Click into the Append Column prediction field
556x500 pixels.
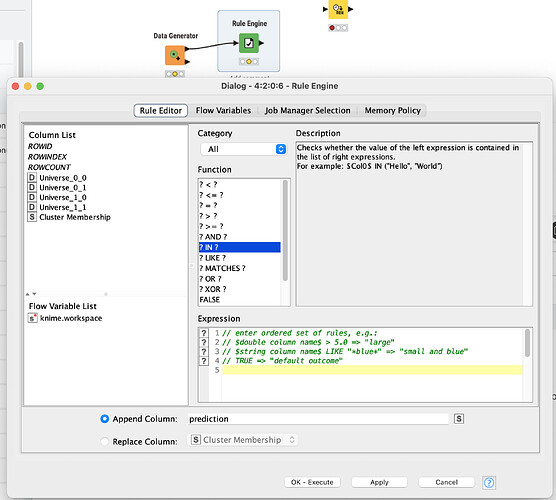tap(318, 419)
